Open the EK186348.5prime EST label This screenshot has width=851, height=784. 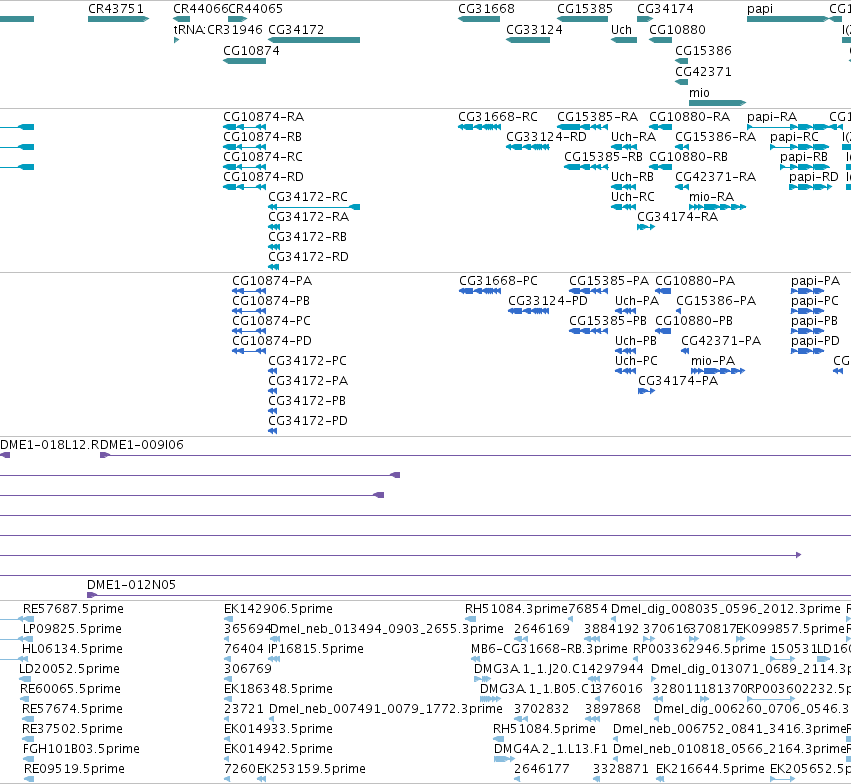coord(278,689)
